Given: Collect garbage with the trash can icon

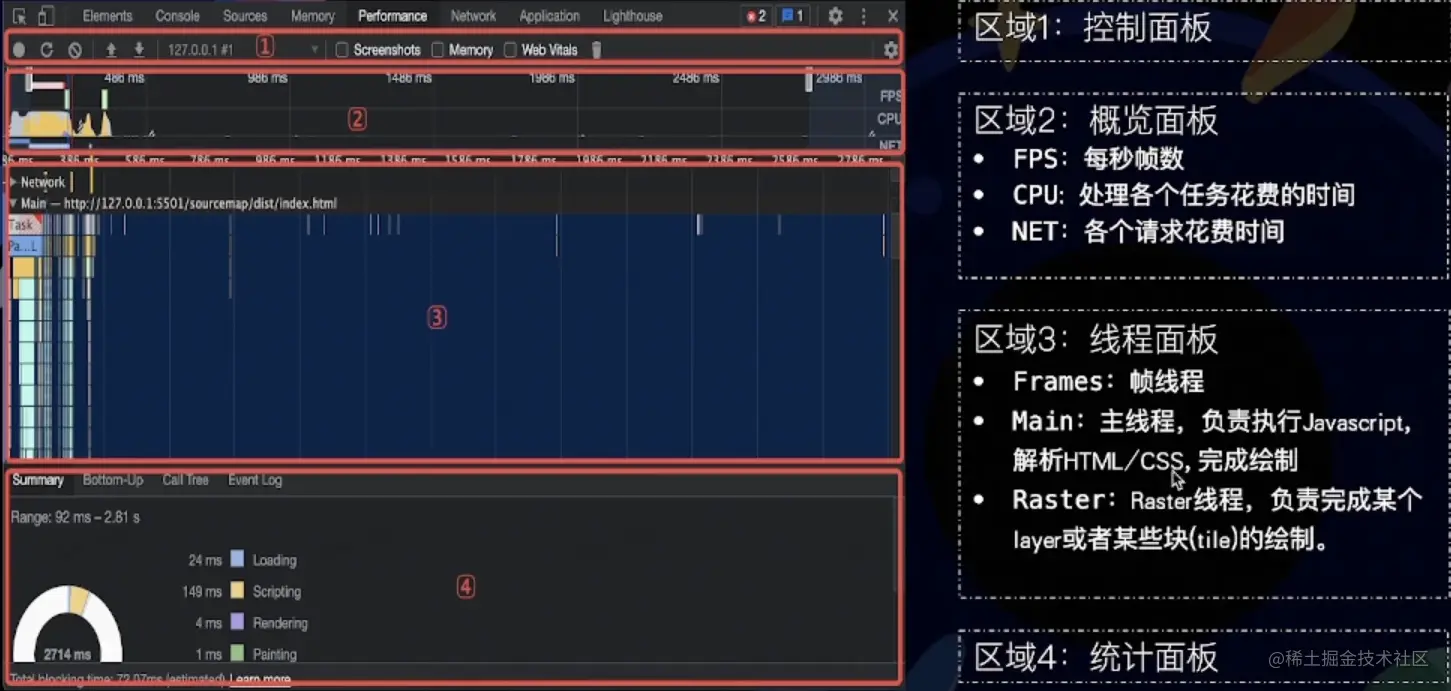Looking at the screenshot, I should (596, 49).
